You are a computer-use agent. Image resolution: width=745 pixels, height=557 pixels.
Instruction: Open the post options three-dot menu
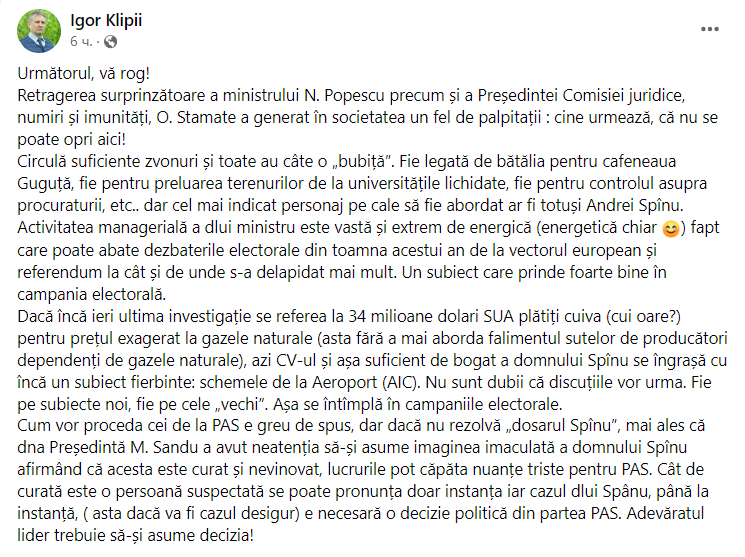pyautogui.click(x=710, y=30)
